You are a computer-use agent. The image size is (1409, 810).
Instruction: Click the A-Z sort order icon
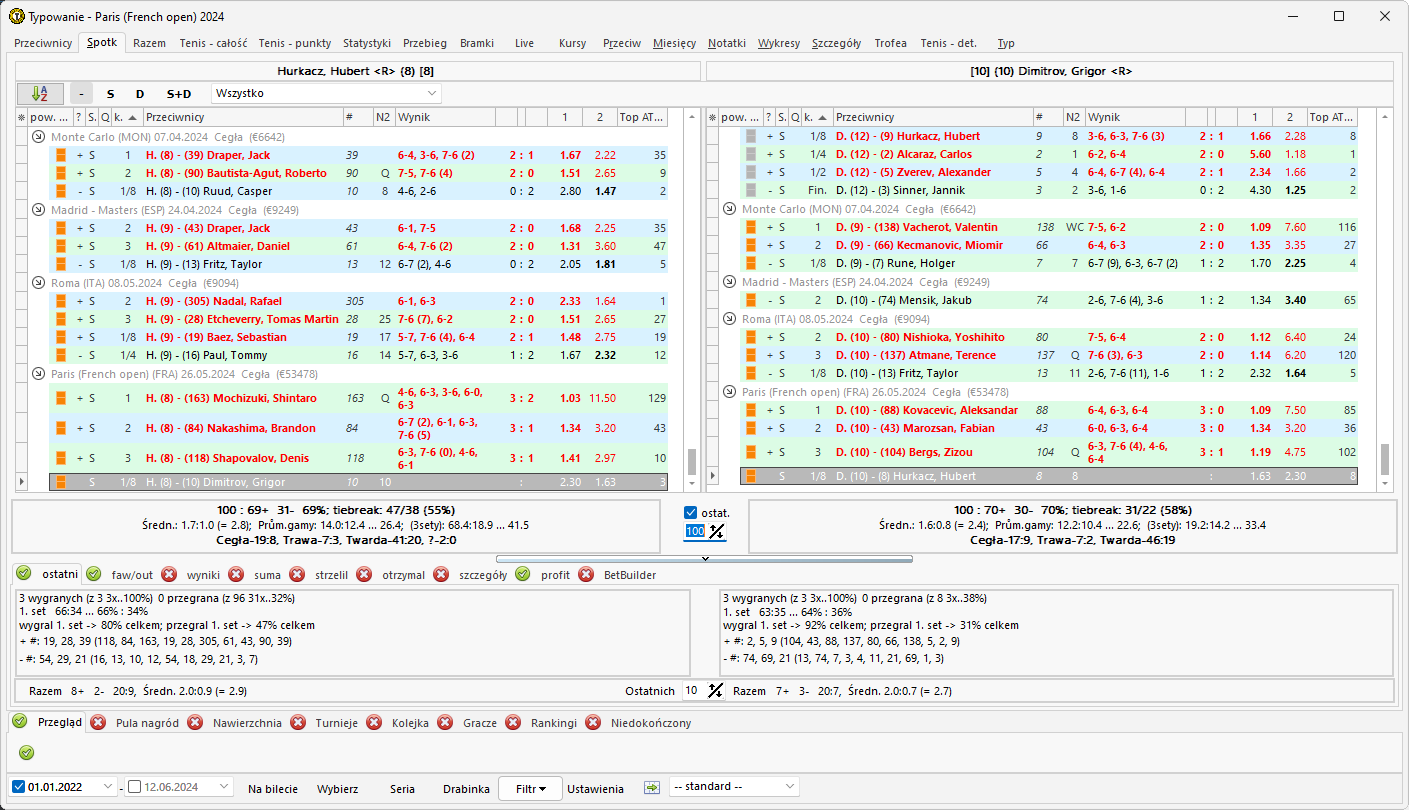pos(40,94)
